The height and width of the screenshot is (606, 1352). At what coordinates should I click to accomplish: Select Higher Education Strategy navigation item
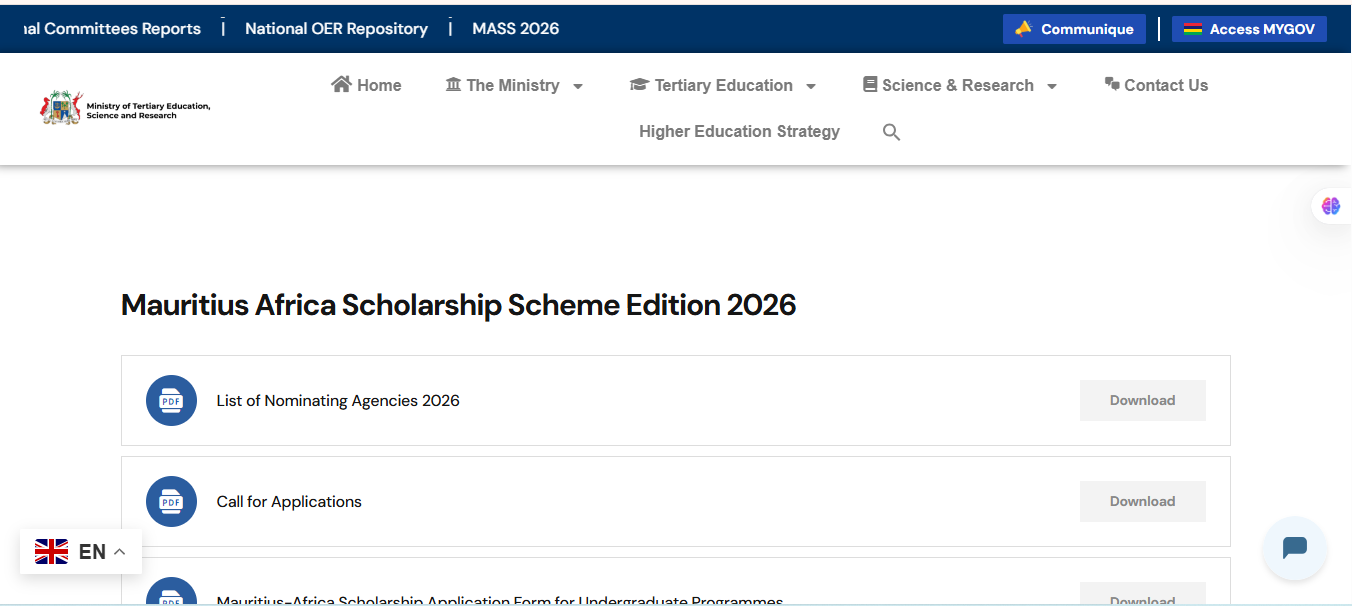click(738, 131)
